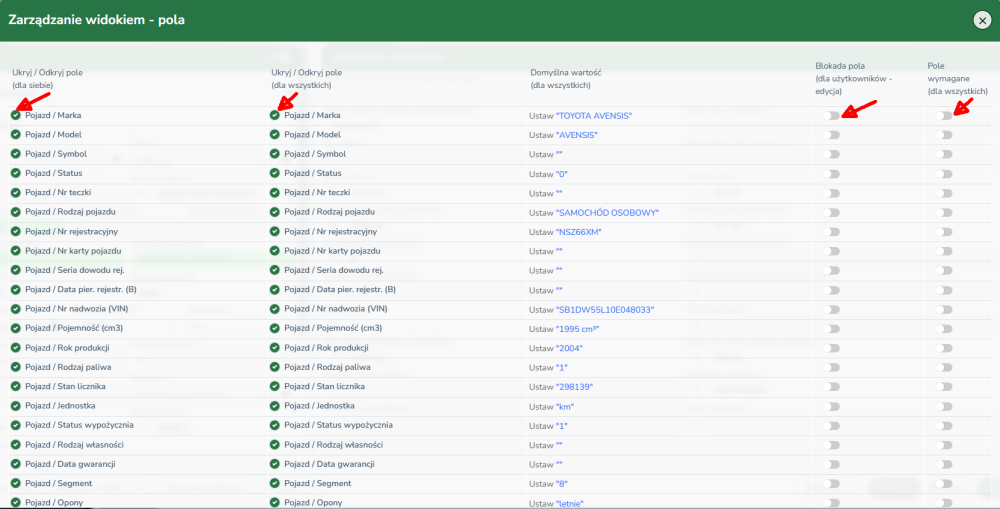Enable Blokada pola toggle for Pojazd / Nr nadwozia (VIN)
This screenshot has width=1000, height=509.
[830, 309]
